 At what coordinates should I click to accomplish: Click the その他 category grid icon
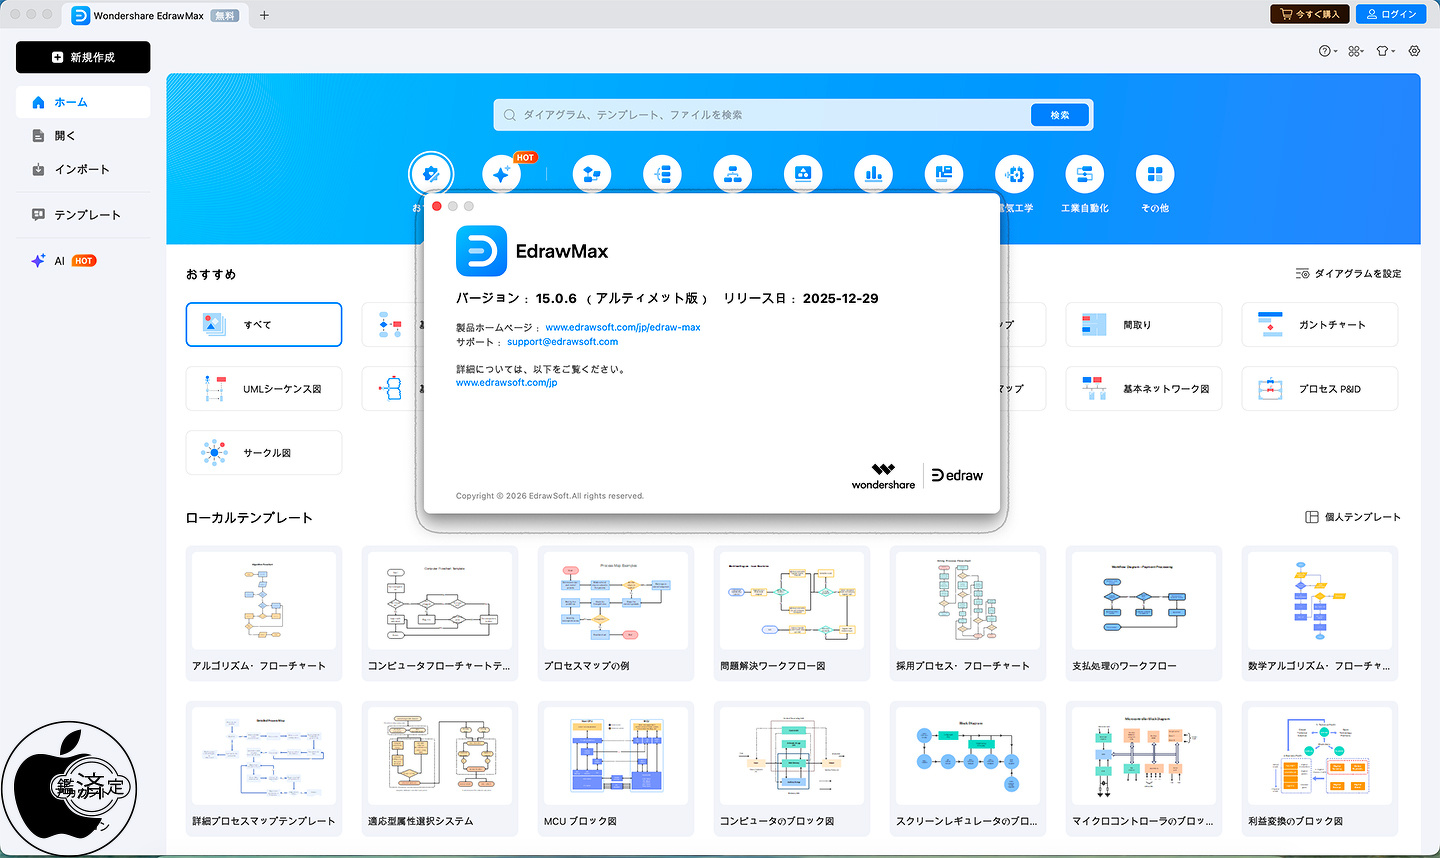coord(1155,174)
